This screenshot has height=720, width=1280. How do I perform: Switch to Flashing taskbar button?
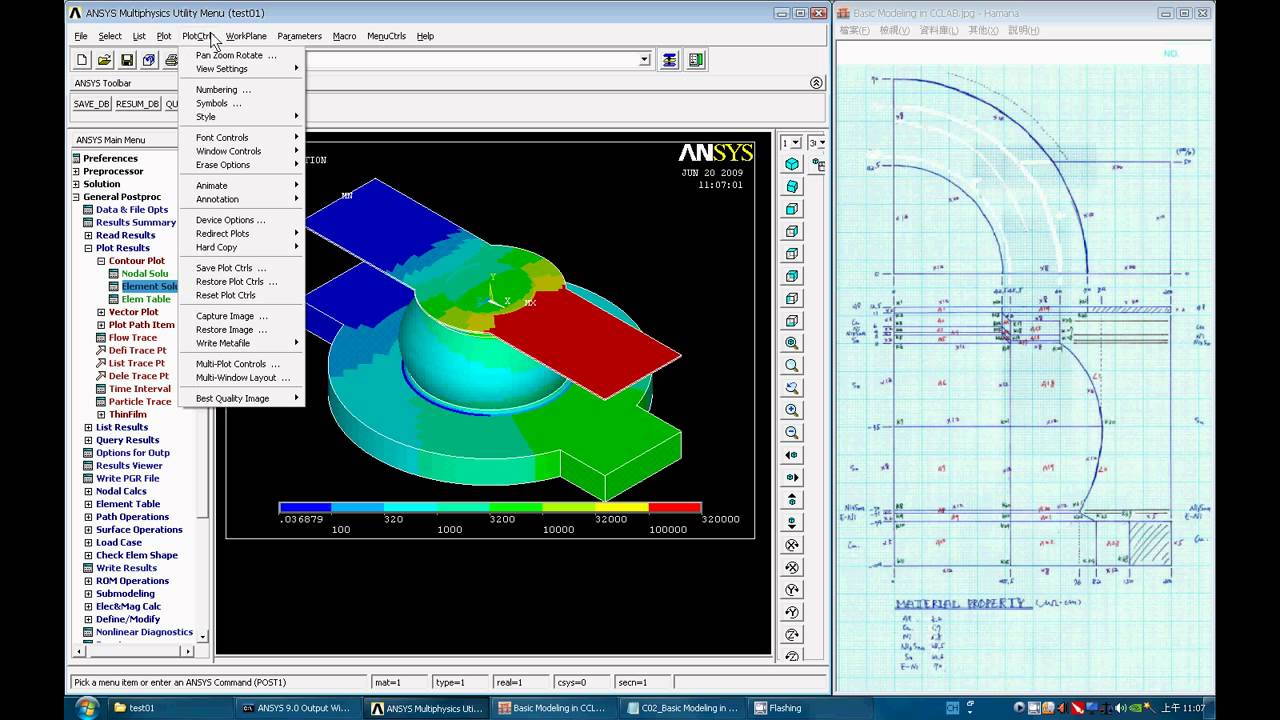coord(810,708)
